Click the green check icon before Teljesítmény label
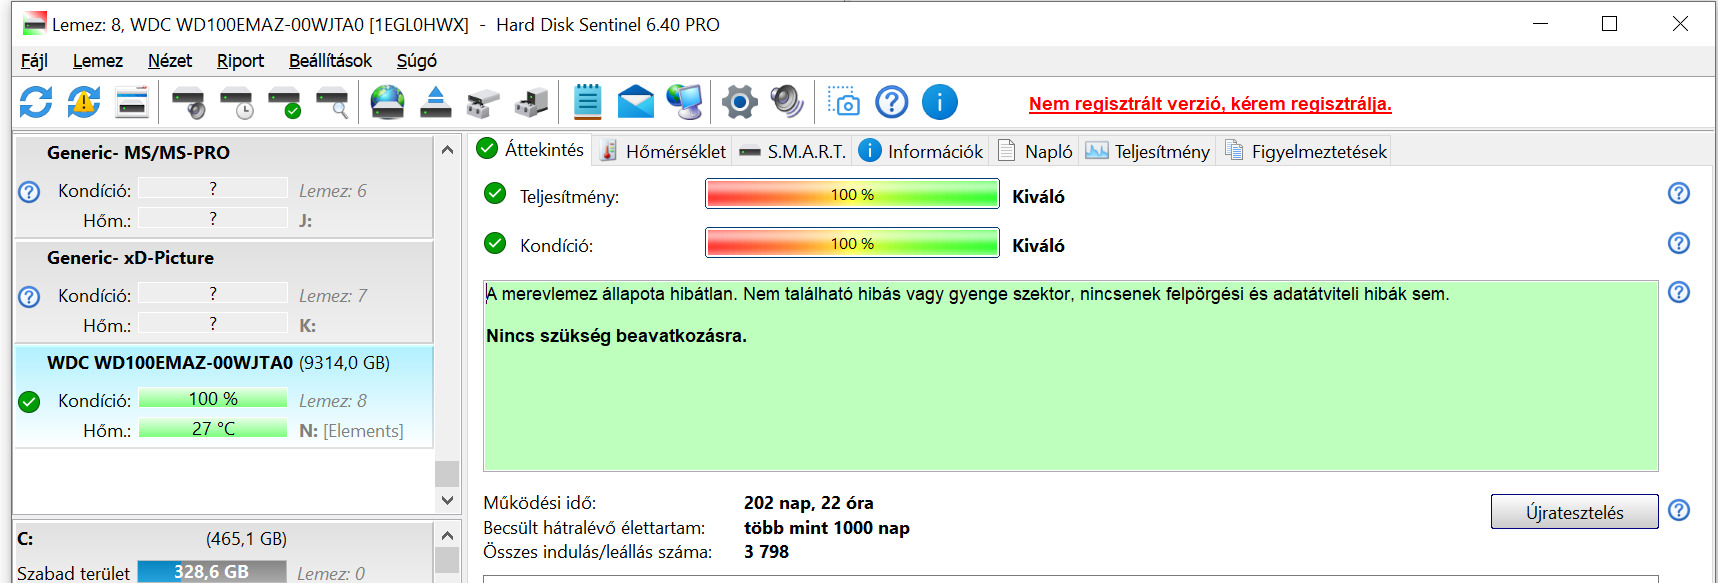This screenshot has width=1718, height=583. [x=495, y=193]
